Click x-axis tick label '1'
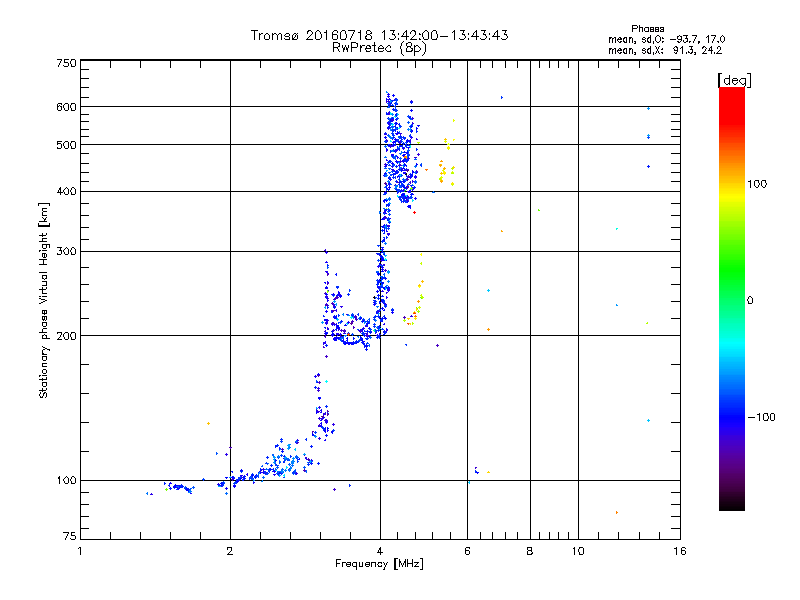The height and width of the screenshot is (600, 800). (x=80, y=551)
